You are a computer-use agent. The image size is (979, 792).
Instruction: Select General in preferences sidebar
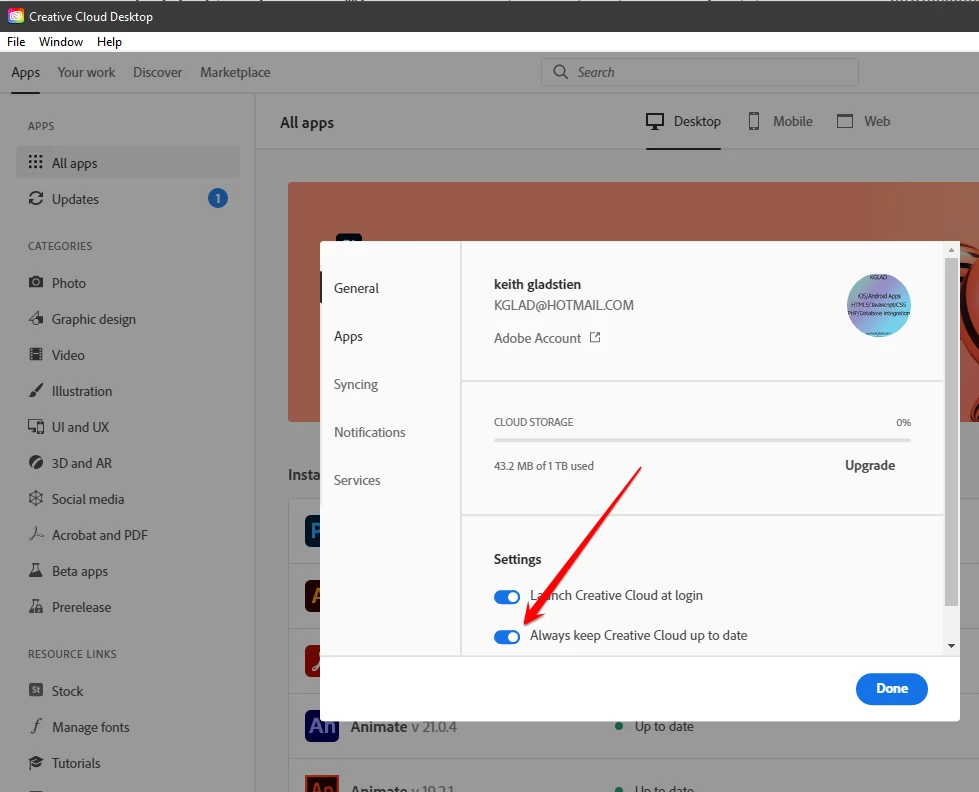(356, 288)
